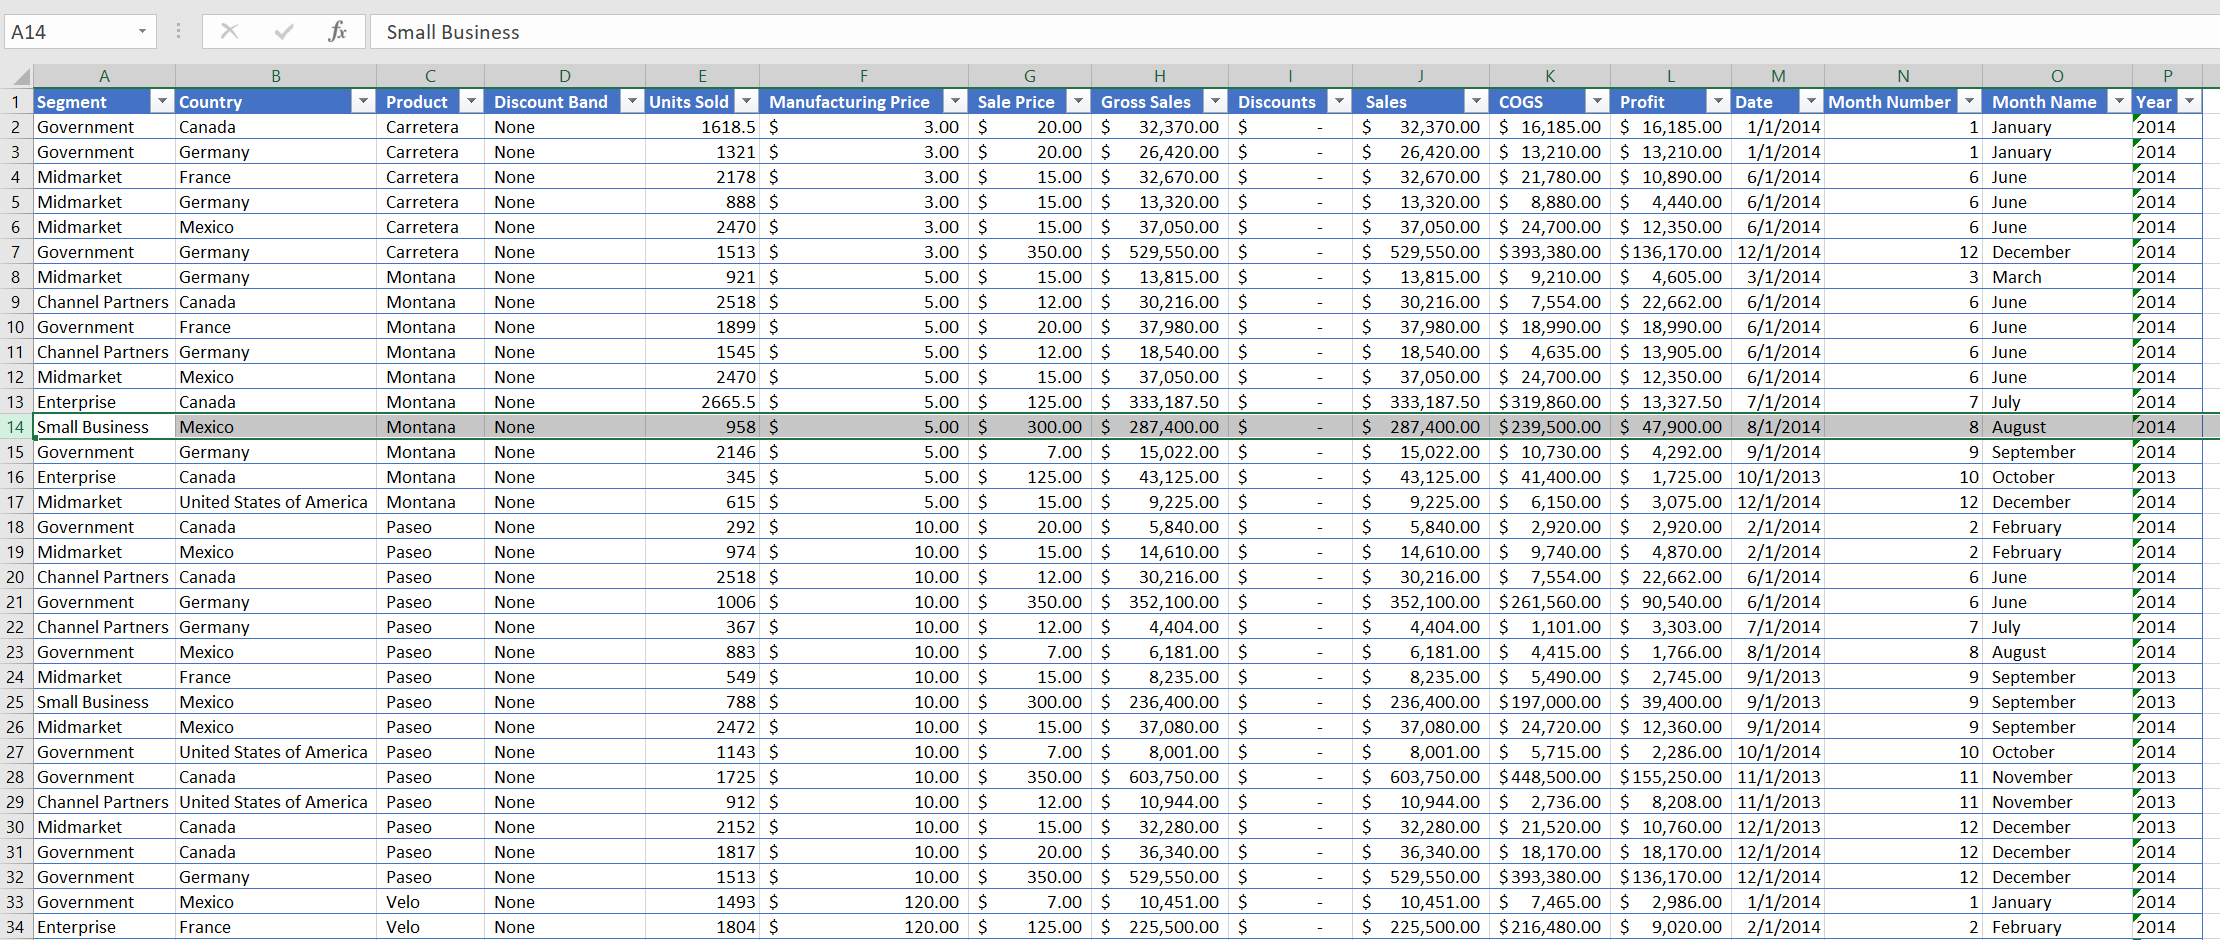Click profit value 155,250.00
2220x940 pixels.
tap(1677, 777)
